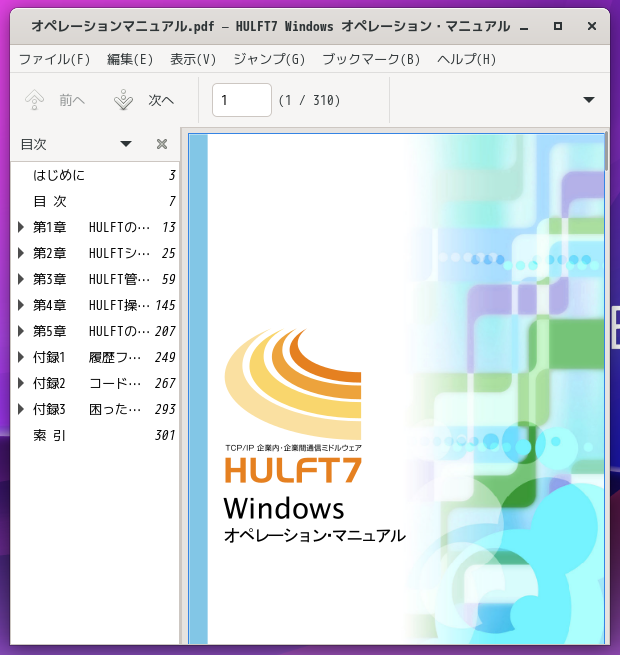Click the 前へ button label
620x655 pixels.
tap(72, 100)
